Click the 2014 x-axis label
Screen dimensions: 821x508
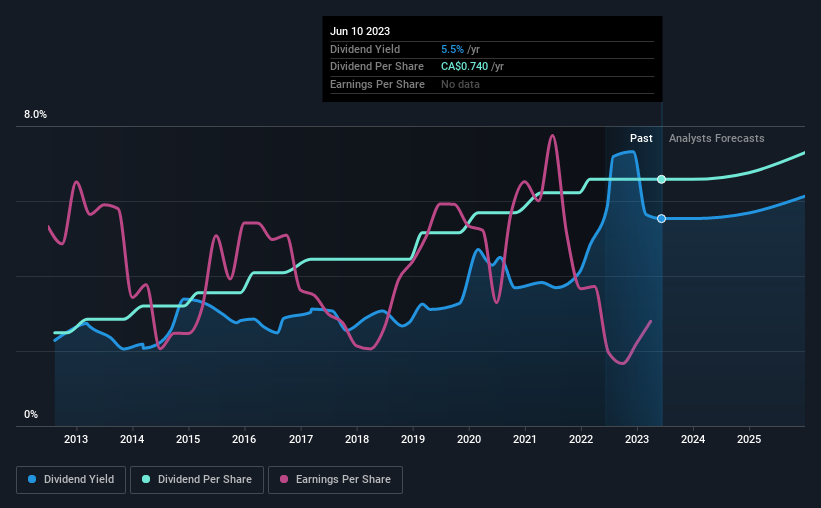click(132, 439)
